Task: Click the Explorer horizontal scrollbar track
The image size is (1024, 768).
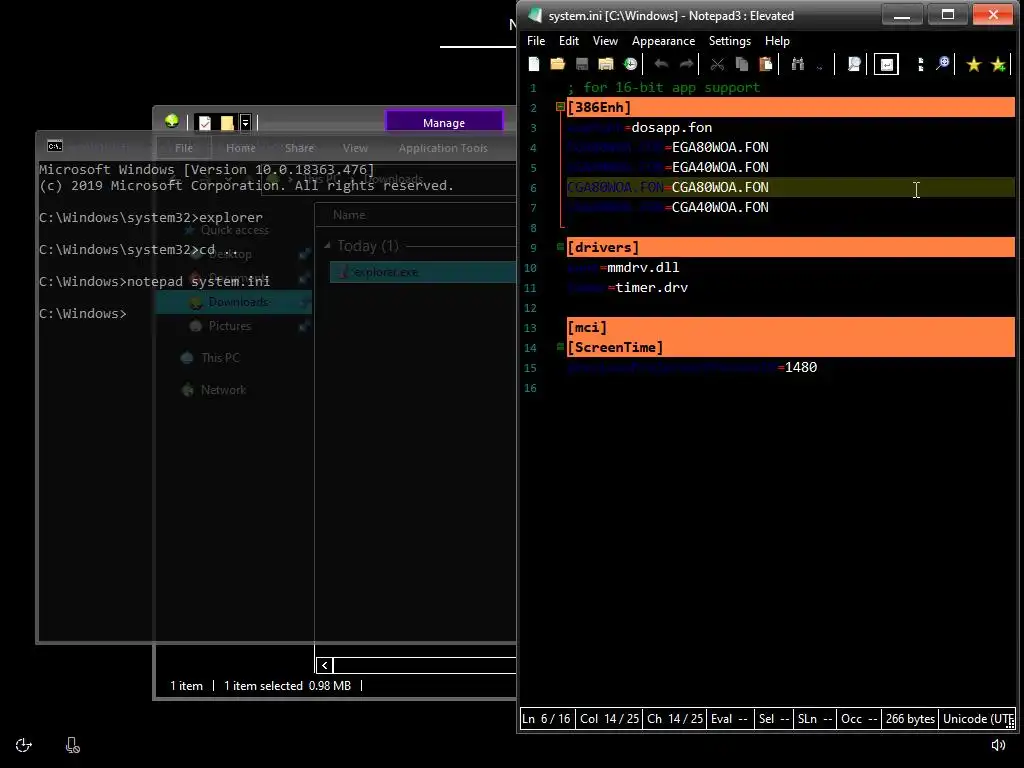Action: 424,665
